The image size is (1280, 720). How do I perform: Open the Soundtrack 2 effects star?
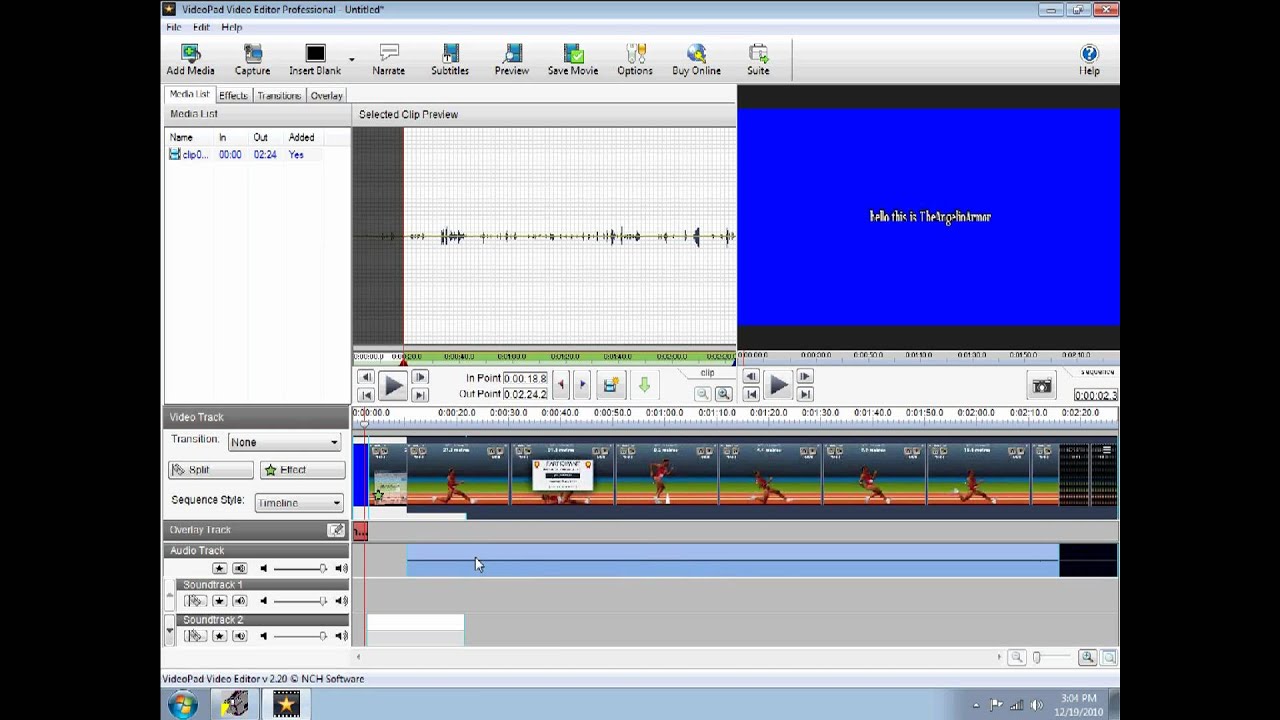point(219,636)
